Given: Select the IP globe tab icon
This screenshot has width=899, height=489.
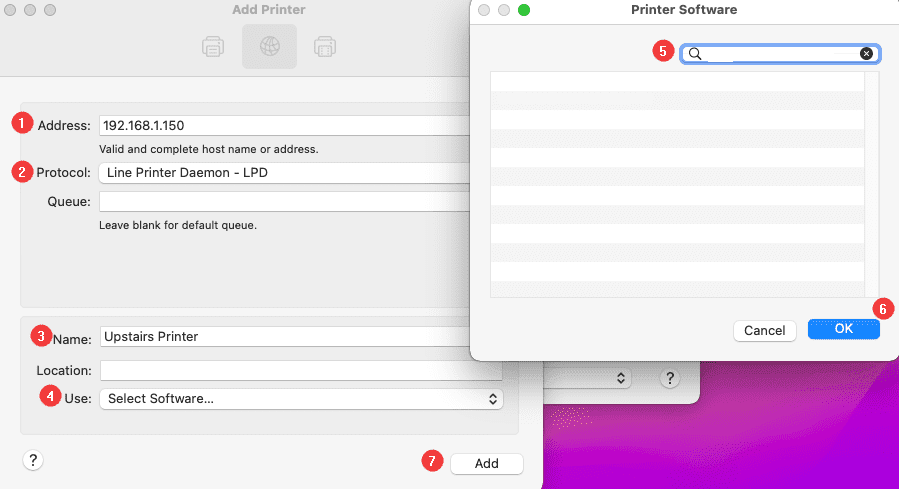Looking at the screenshot, I should pos(269,46).
